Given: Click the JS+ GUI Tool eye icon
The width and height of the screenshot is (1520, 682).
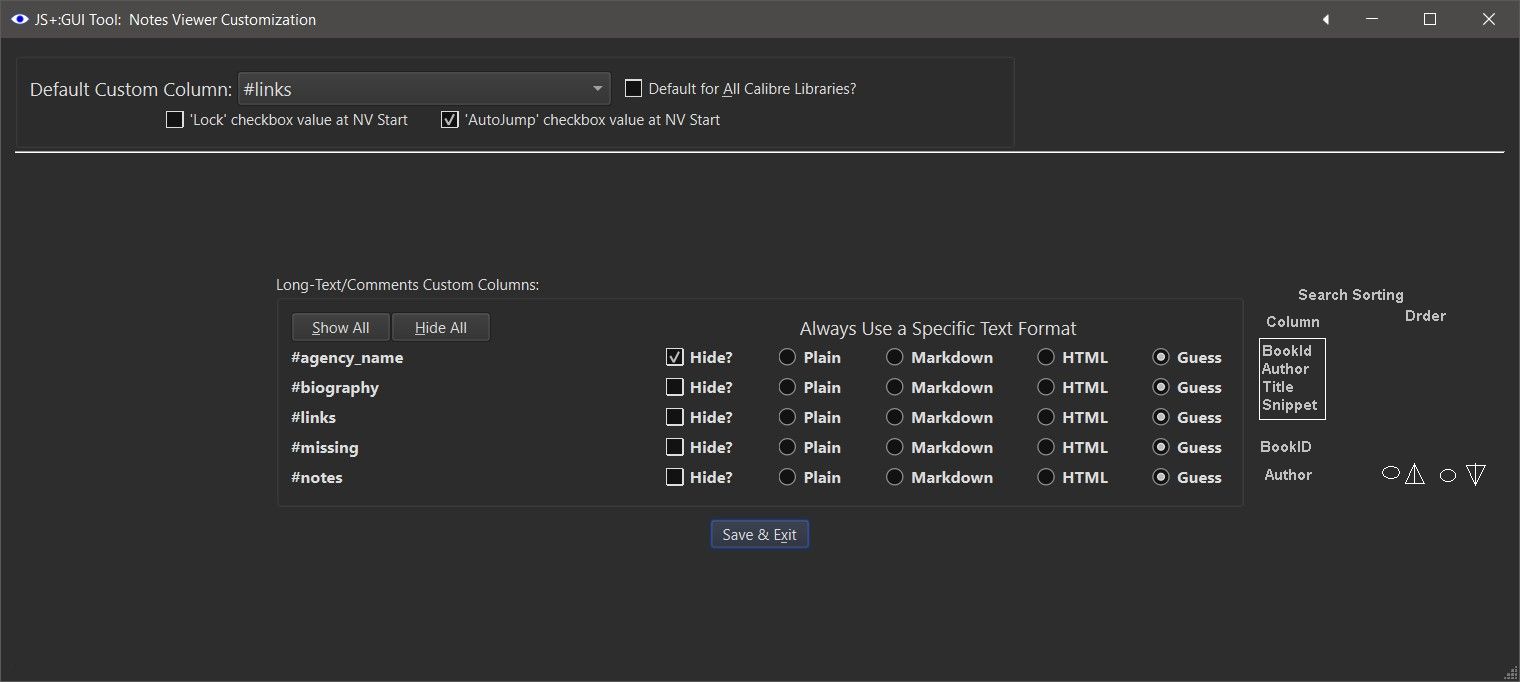Looking at the screenshot, I should (x=19, y=19).
